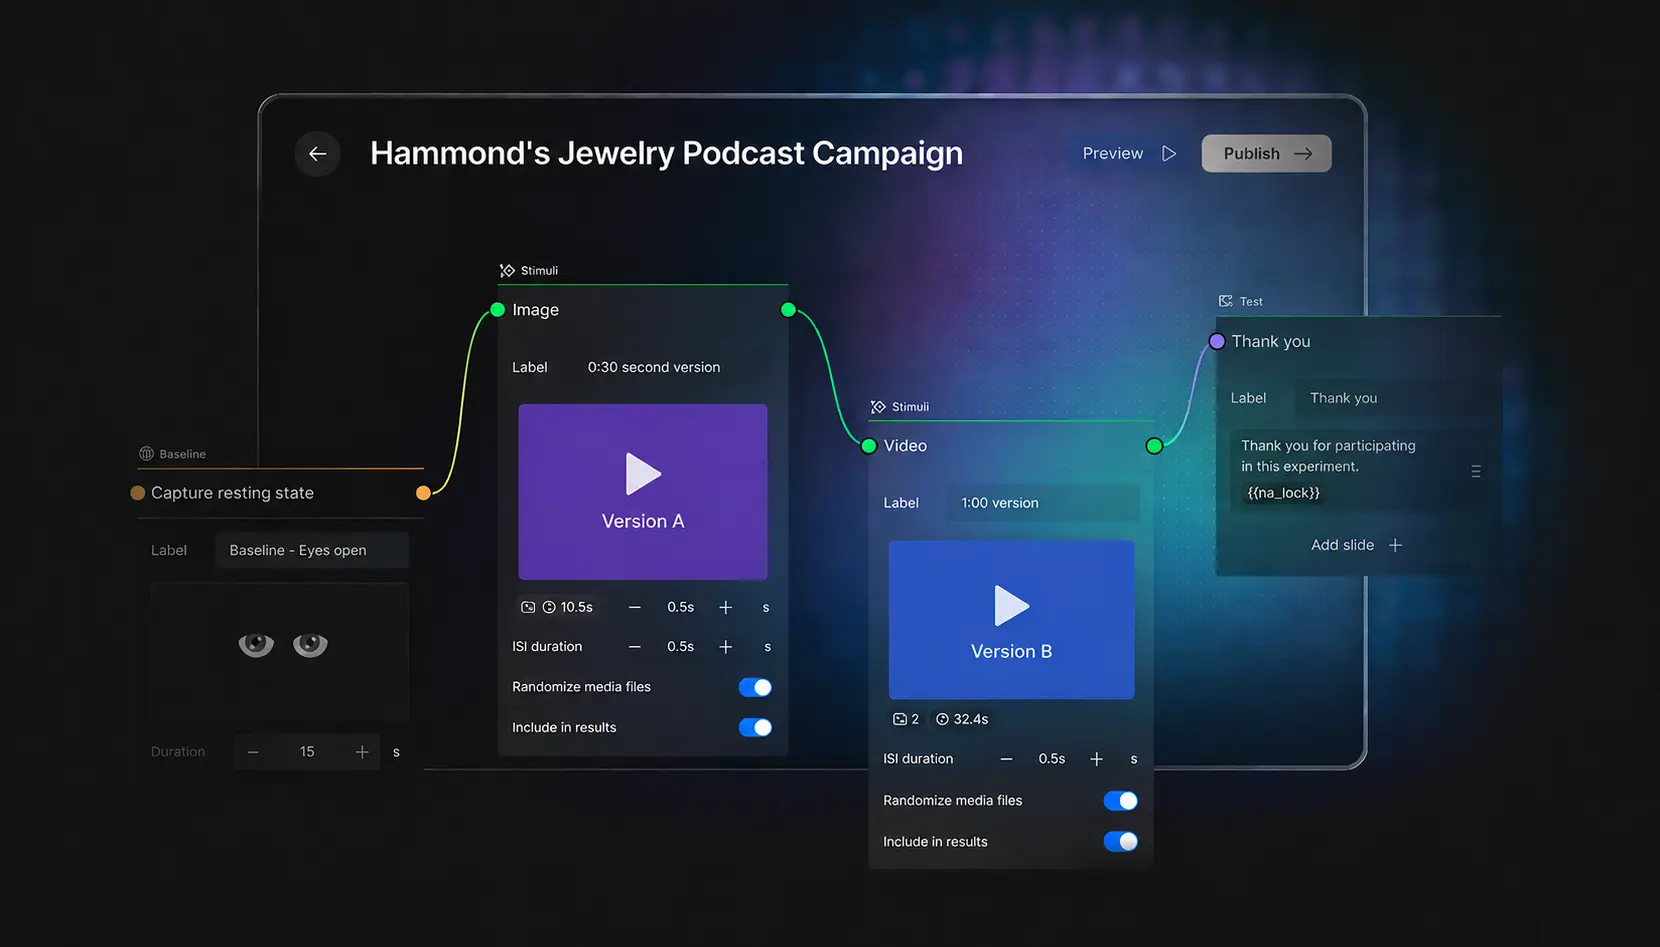Select the Image node output connector
The image size is (1660, 947).
(x=788, y=310)
